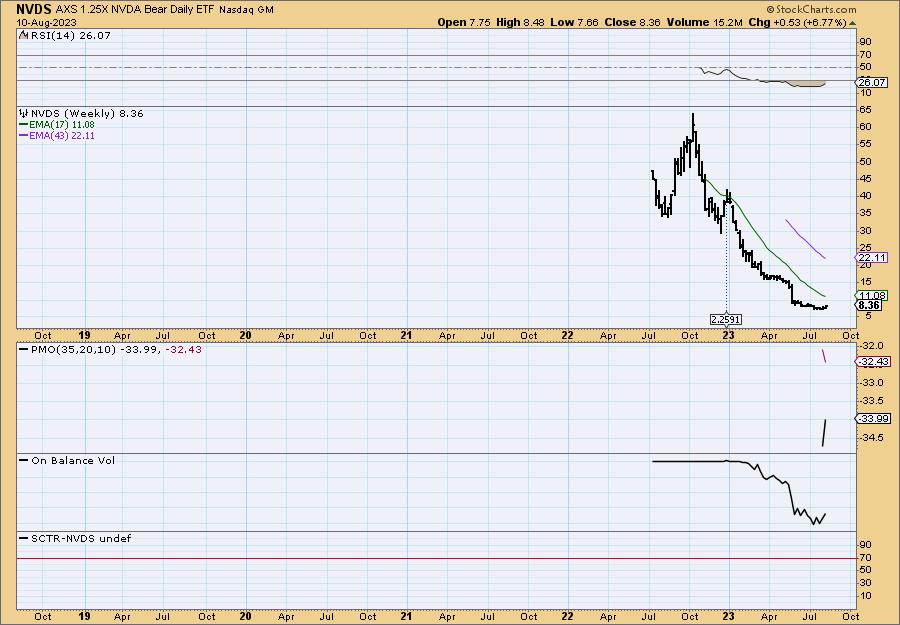Click year label 20 beneath the price panel

click(x=246, y=335)
